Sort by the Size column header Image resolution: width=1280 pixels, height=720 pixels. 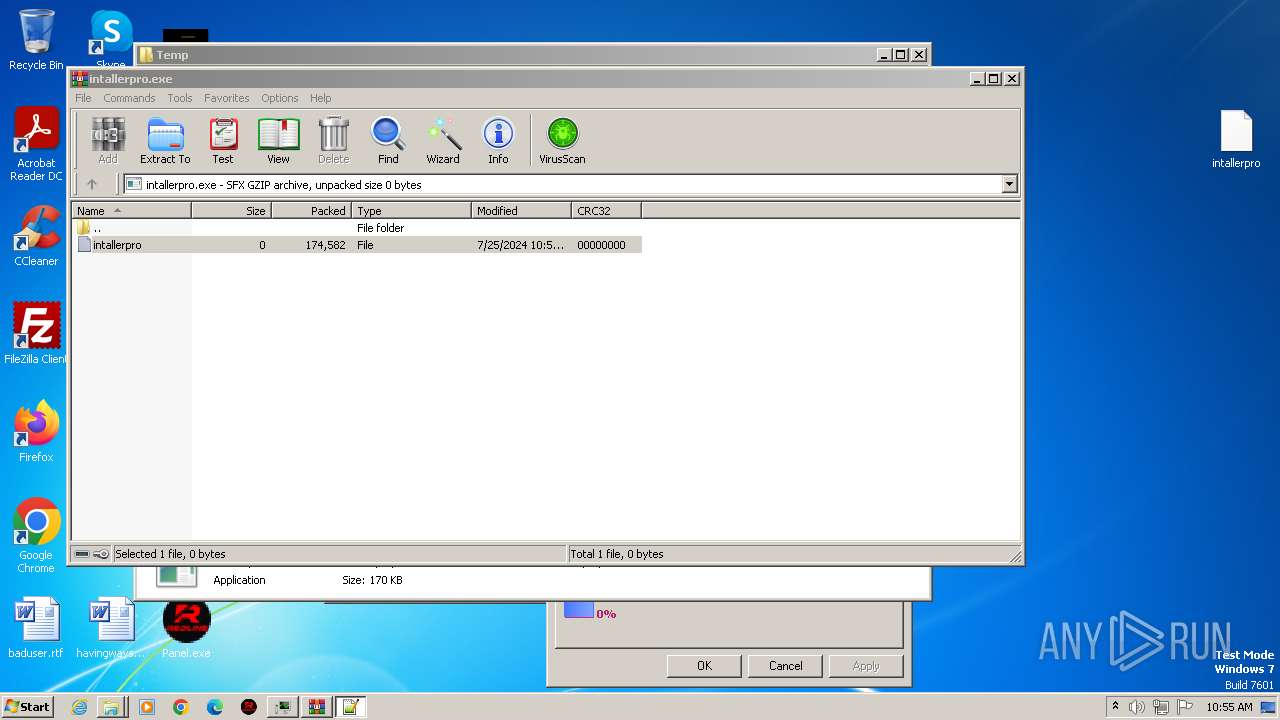click(232, 210)
